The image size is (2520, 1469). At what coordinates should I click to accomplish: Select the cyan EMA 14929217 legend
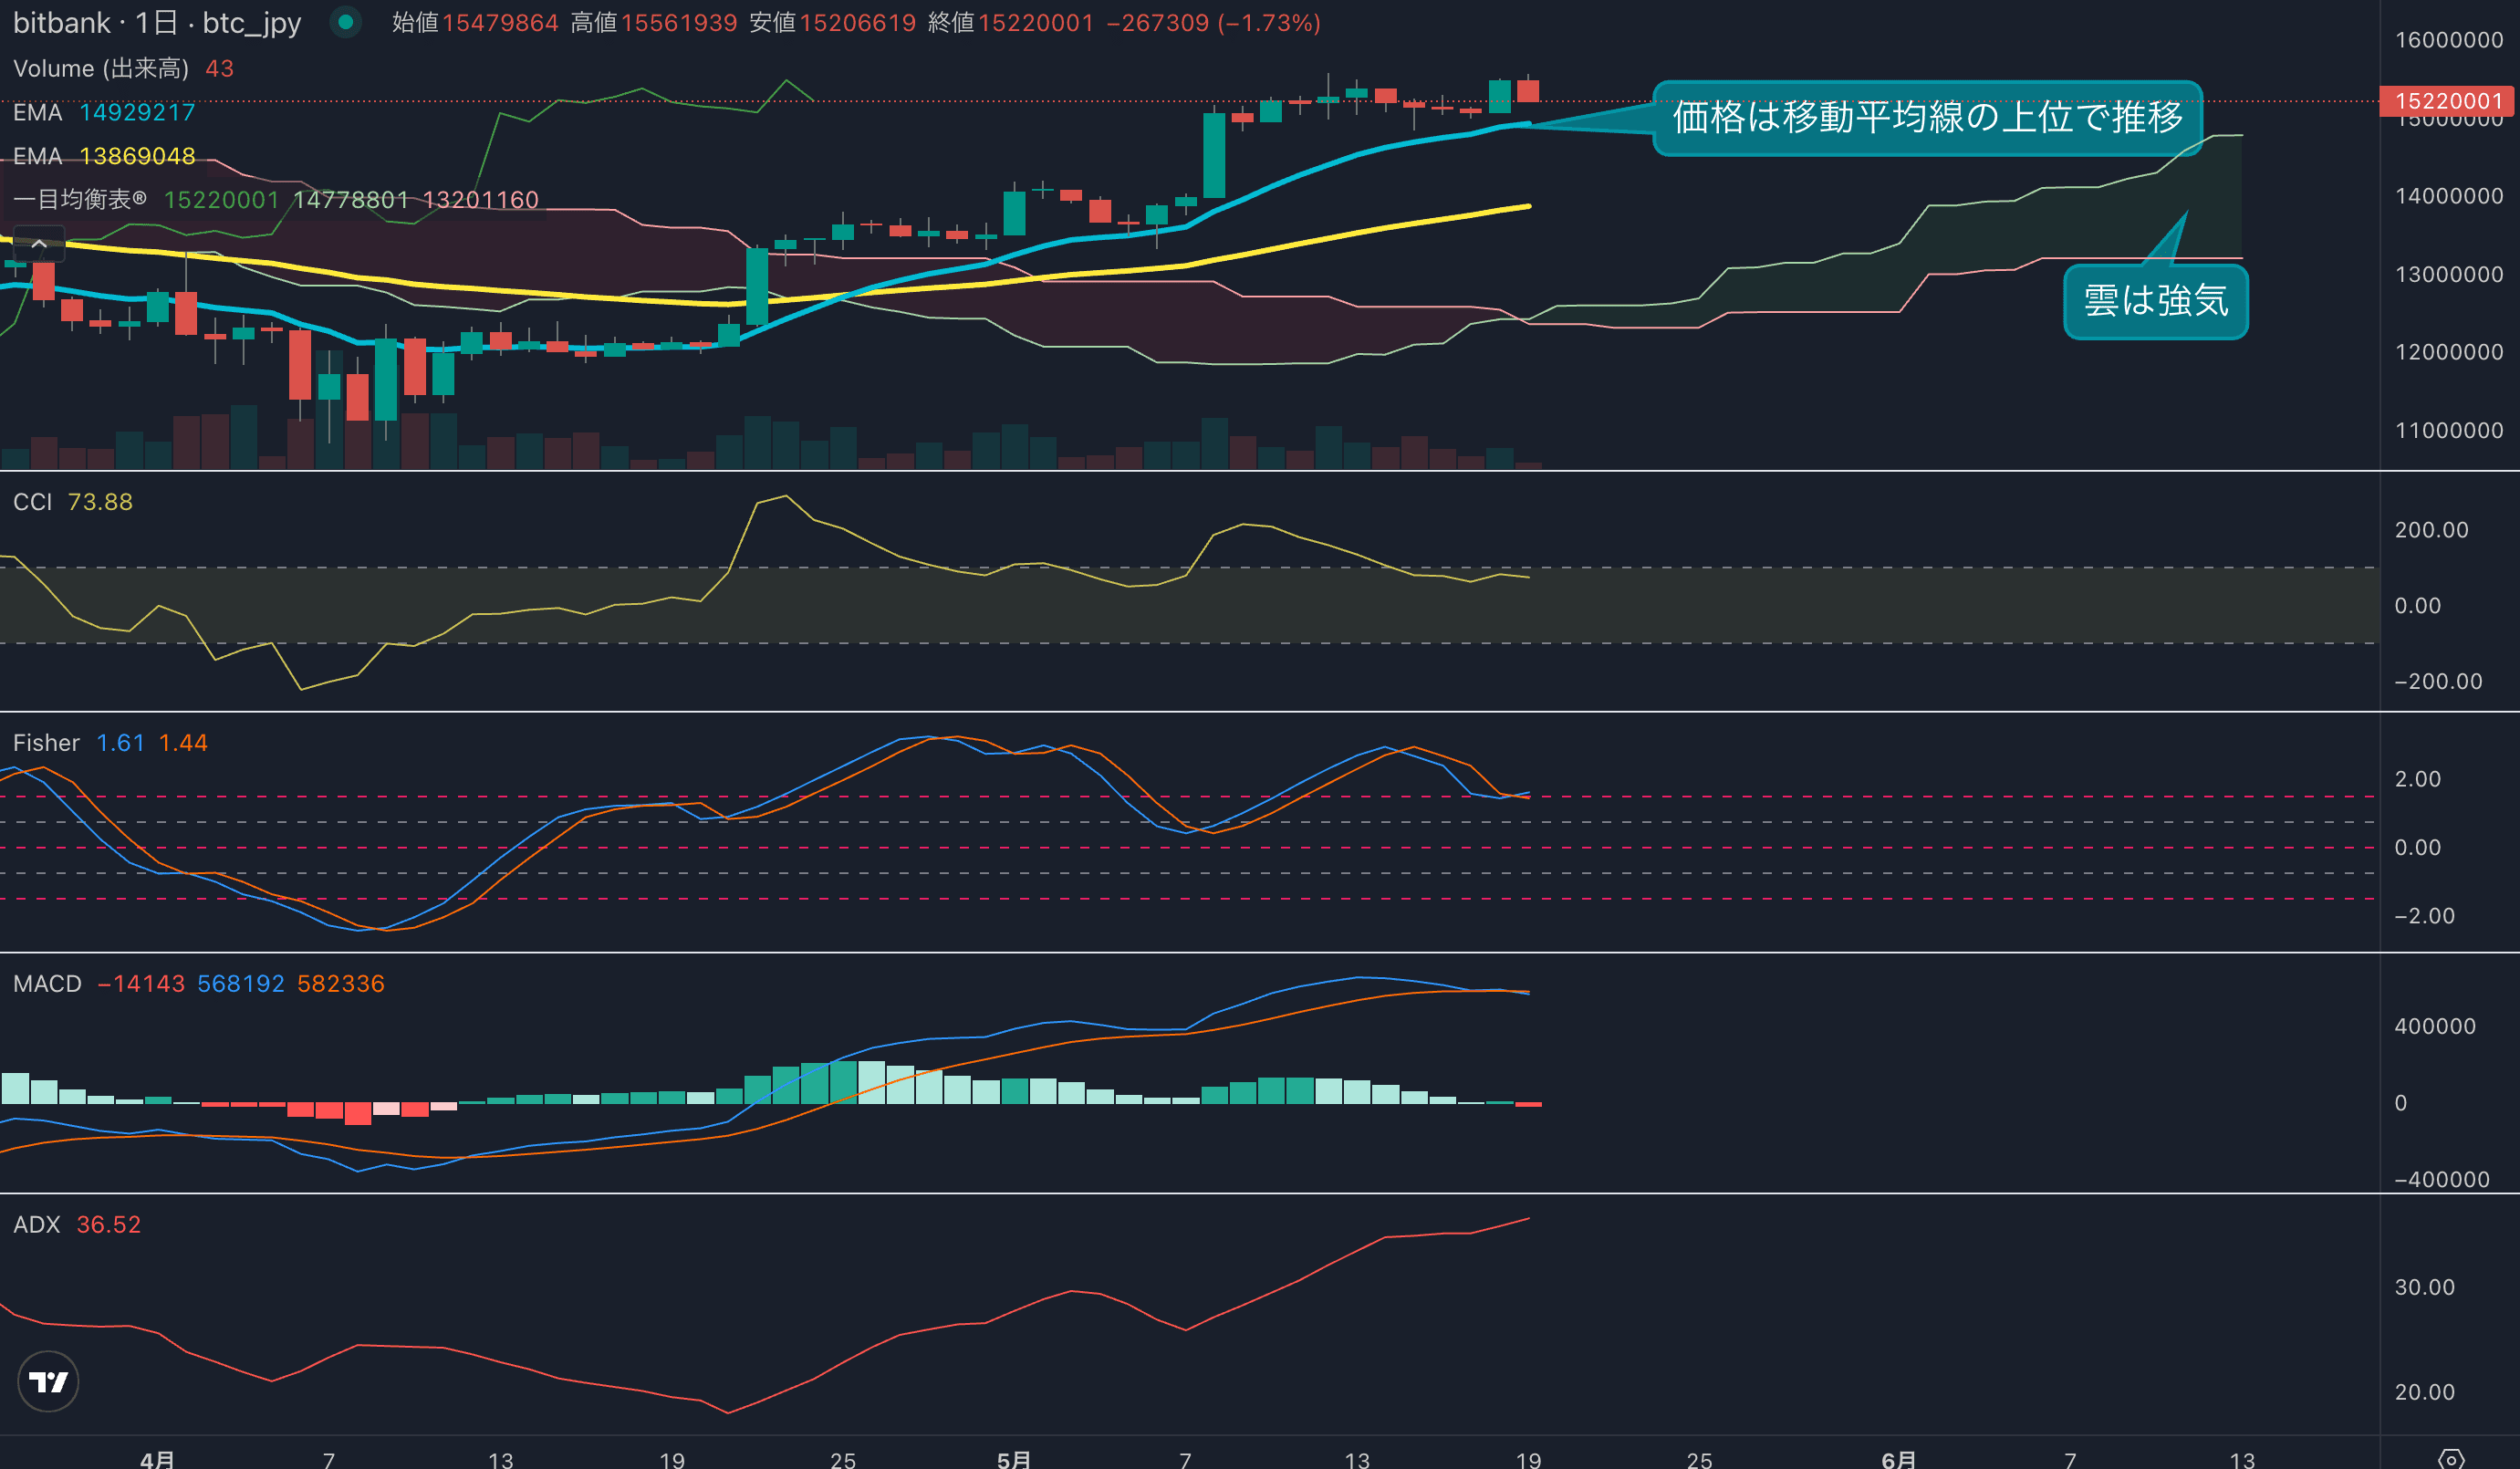pyautogui.click(x=104, y=112)
